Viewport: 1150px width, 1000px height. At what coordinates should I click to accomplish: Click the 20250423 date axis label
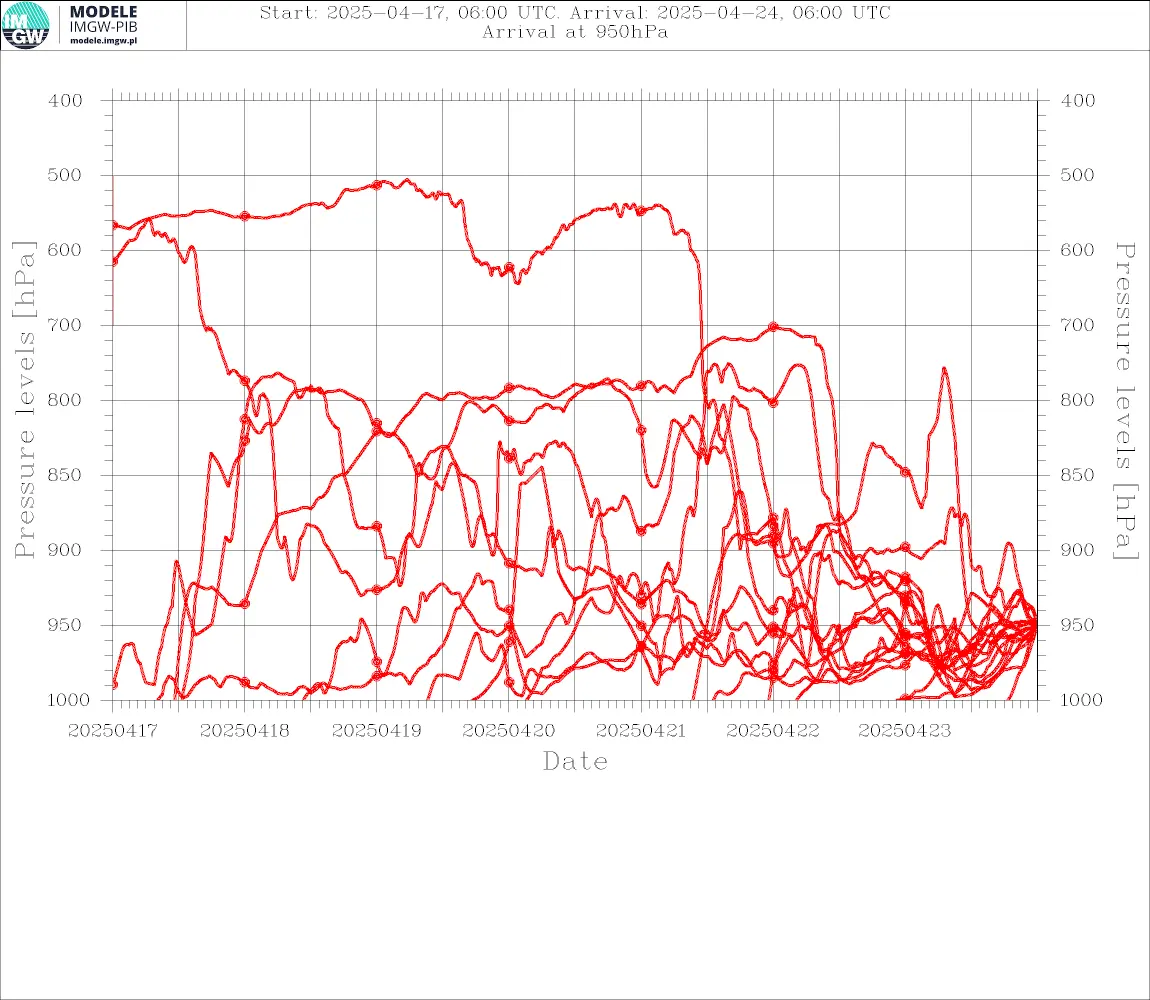pyautogui.click(x=905, y=731)
